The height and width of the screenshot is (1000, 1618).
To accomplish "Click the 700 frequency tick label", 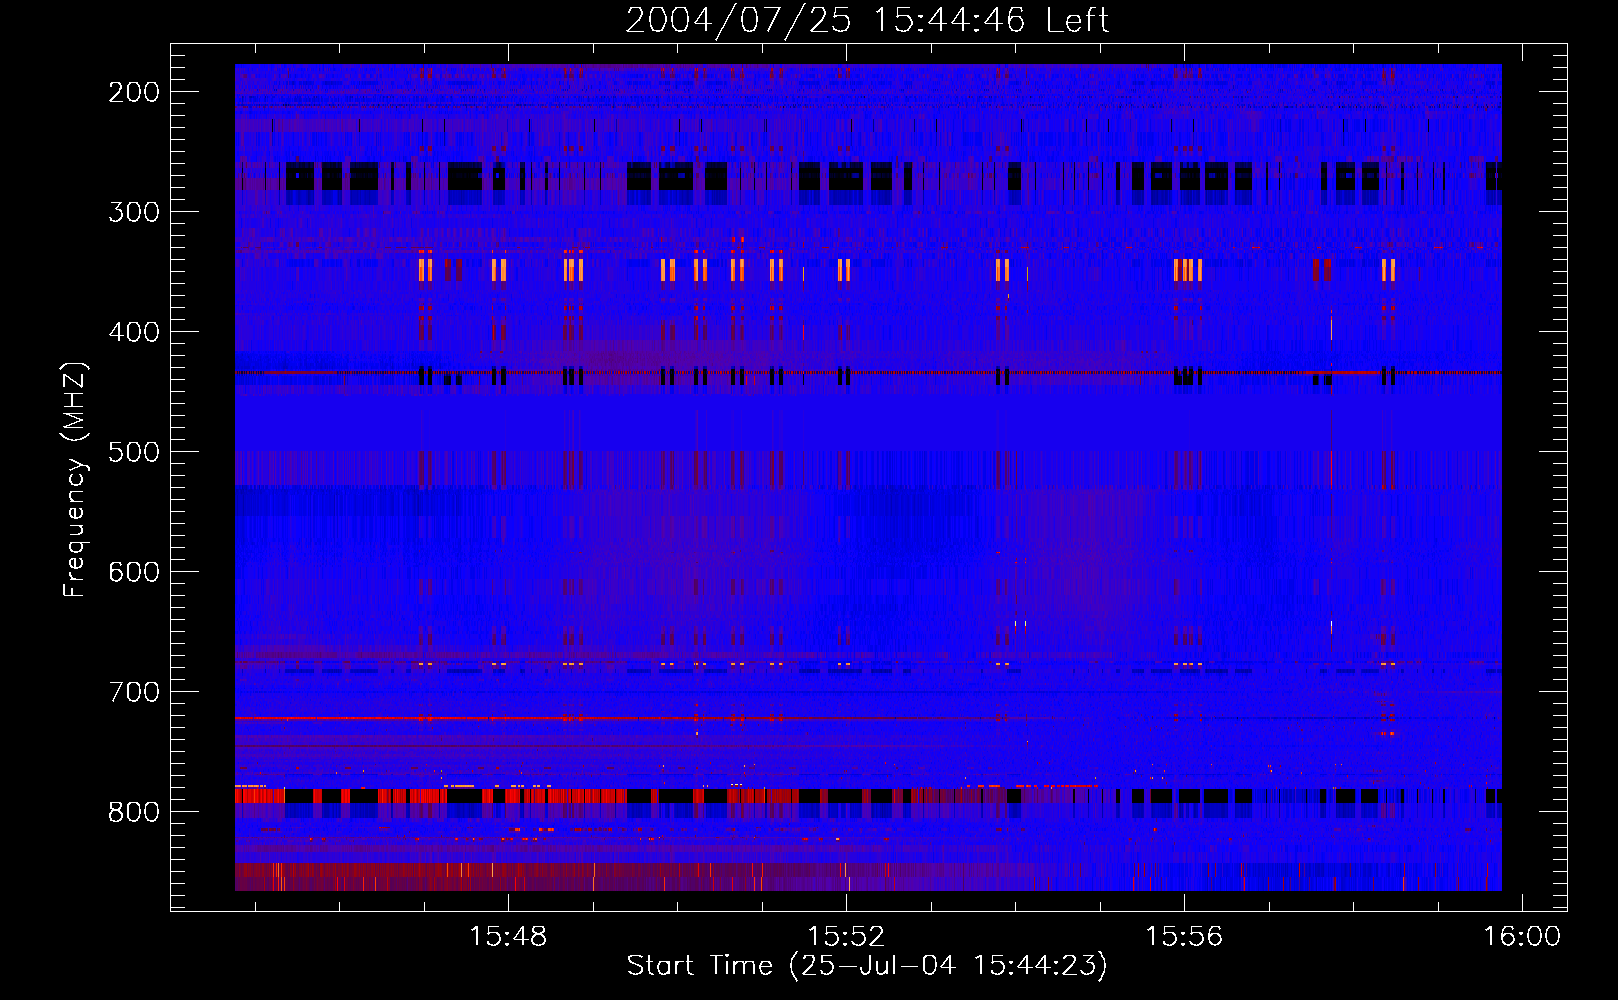I will 134,692.
